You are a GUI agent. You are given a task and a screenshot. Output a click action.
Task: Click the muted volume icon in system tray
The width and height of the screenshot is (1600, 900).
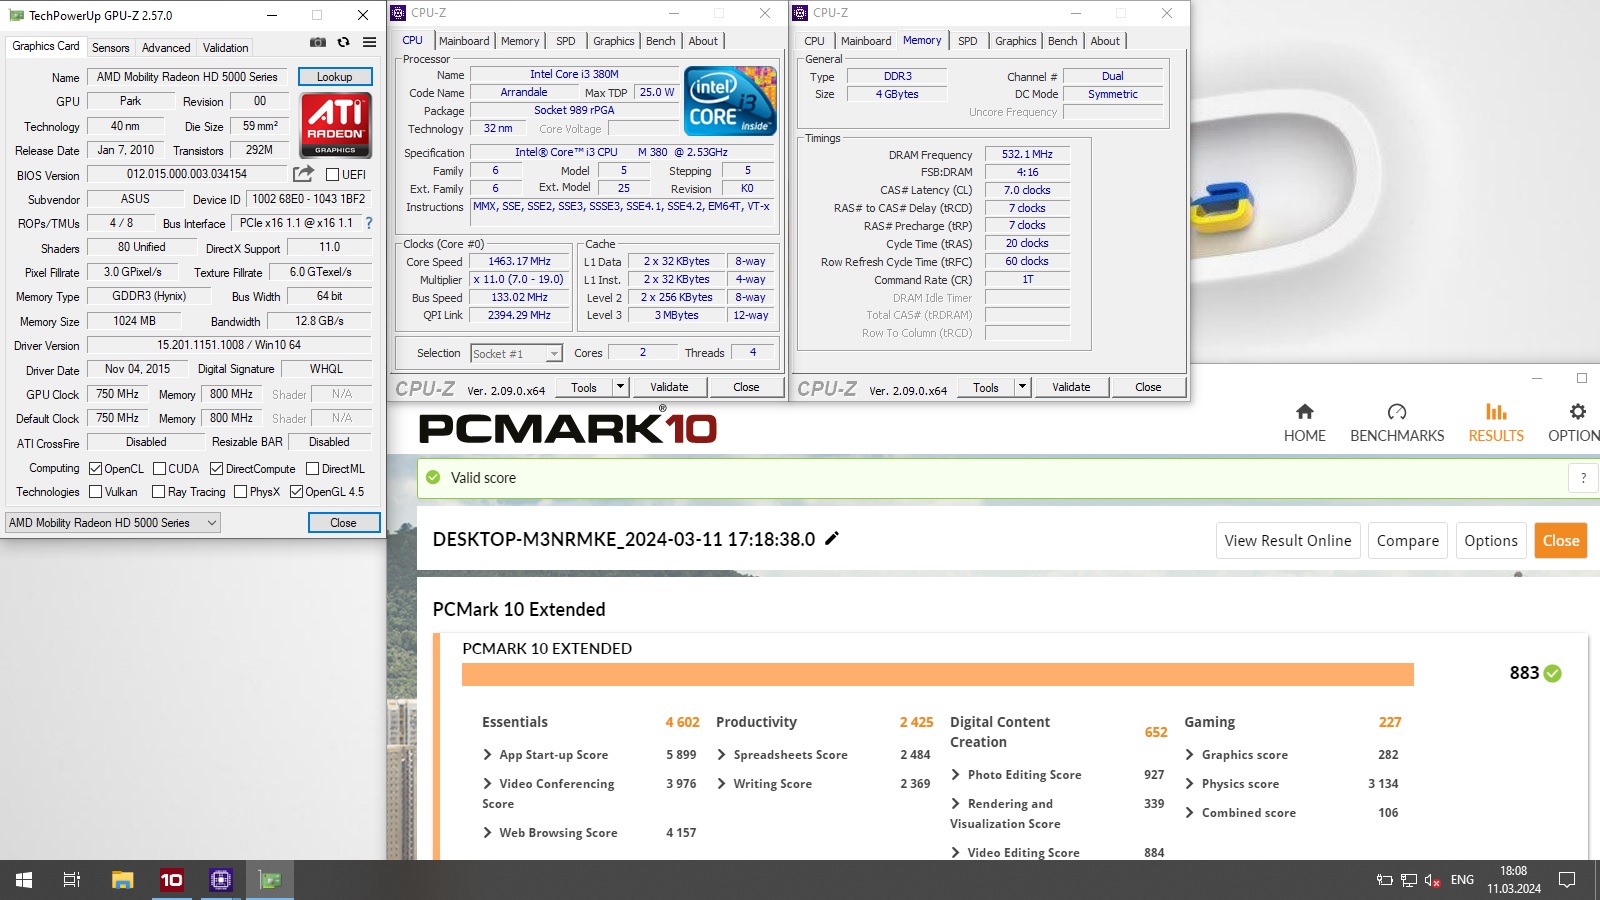pos(1432,880)
